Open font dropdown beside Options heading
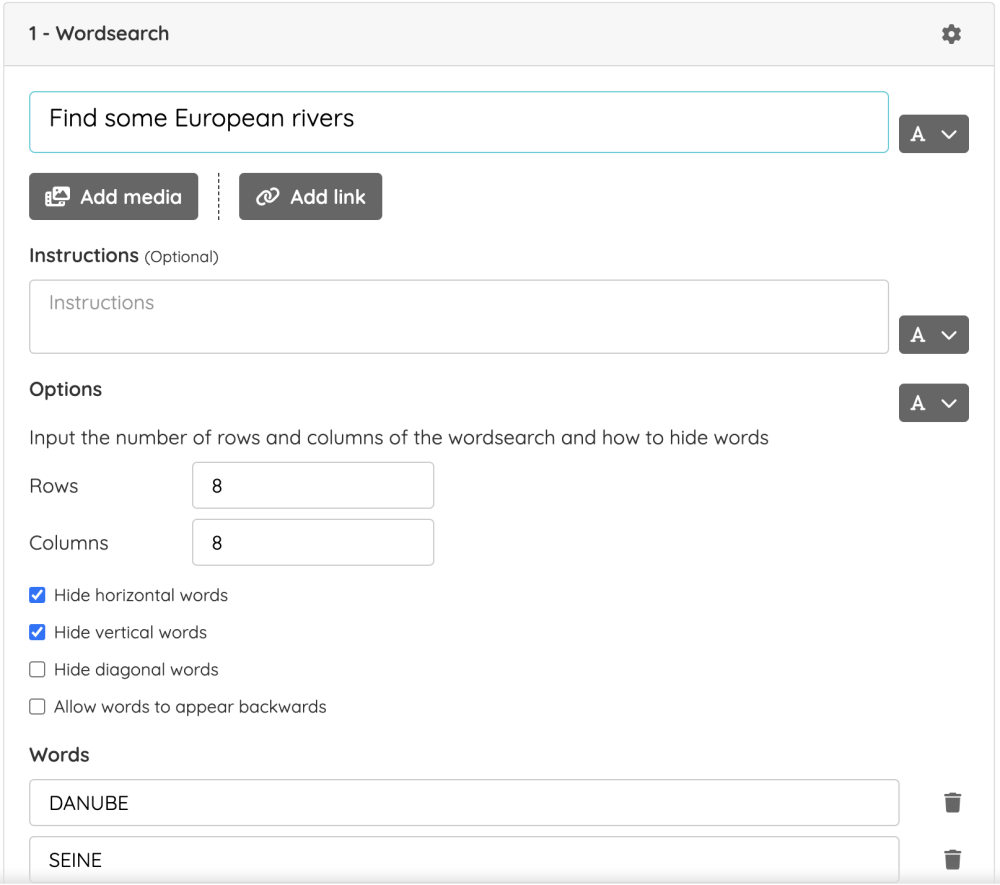This screenshot has height=885, width=1000. pos(934,403)
